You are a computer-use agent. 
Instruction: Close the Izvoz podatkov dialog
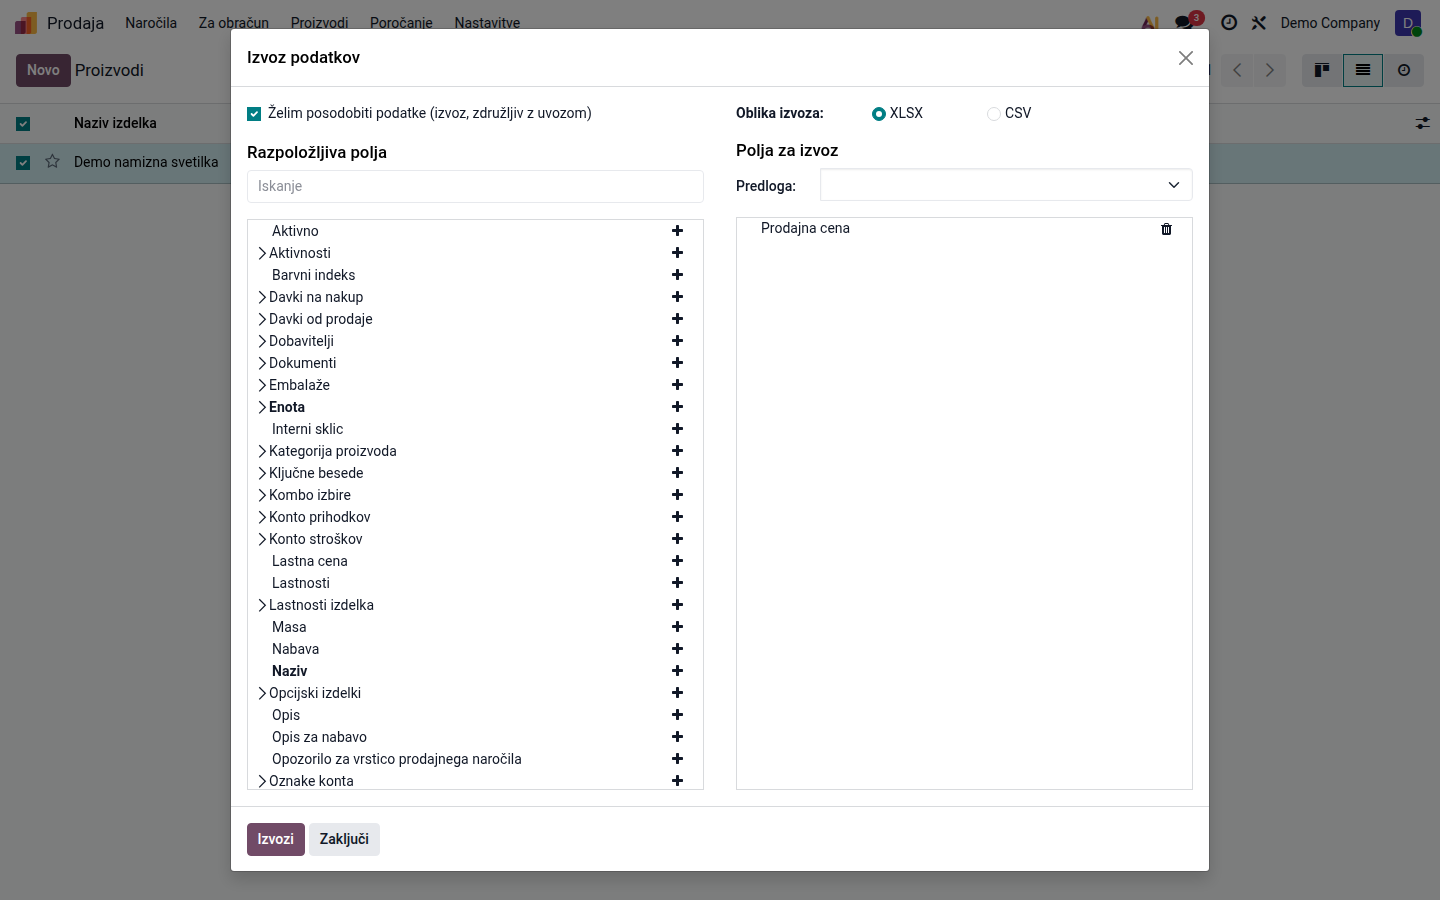point(1186,58)
